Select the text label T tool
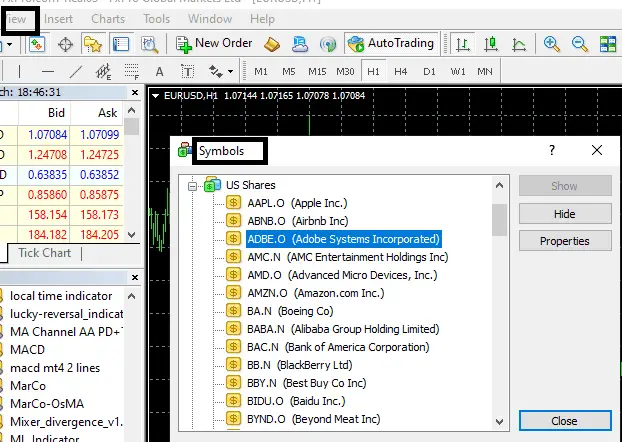 click(x=188, y=72)
